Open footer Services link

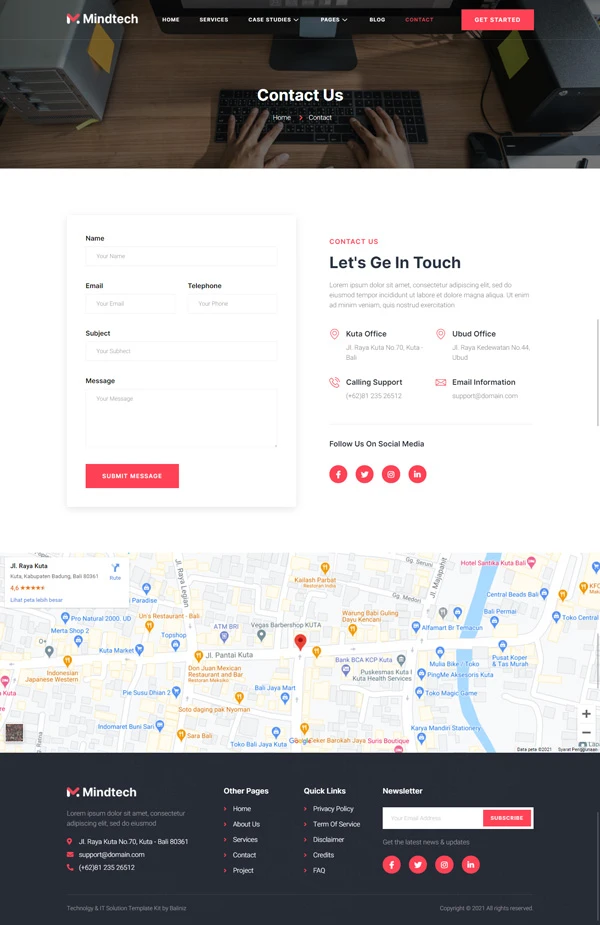[245, 839]
